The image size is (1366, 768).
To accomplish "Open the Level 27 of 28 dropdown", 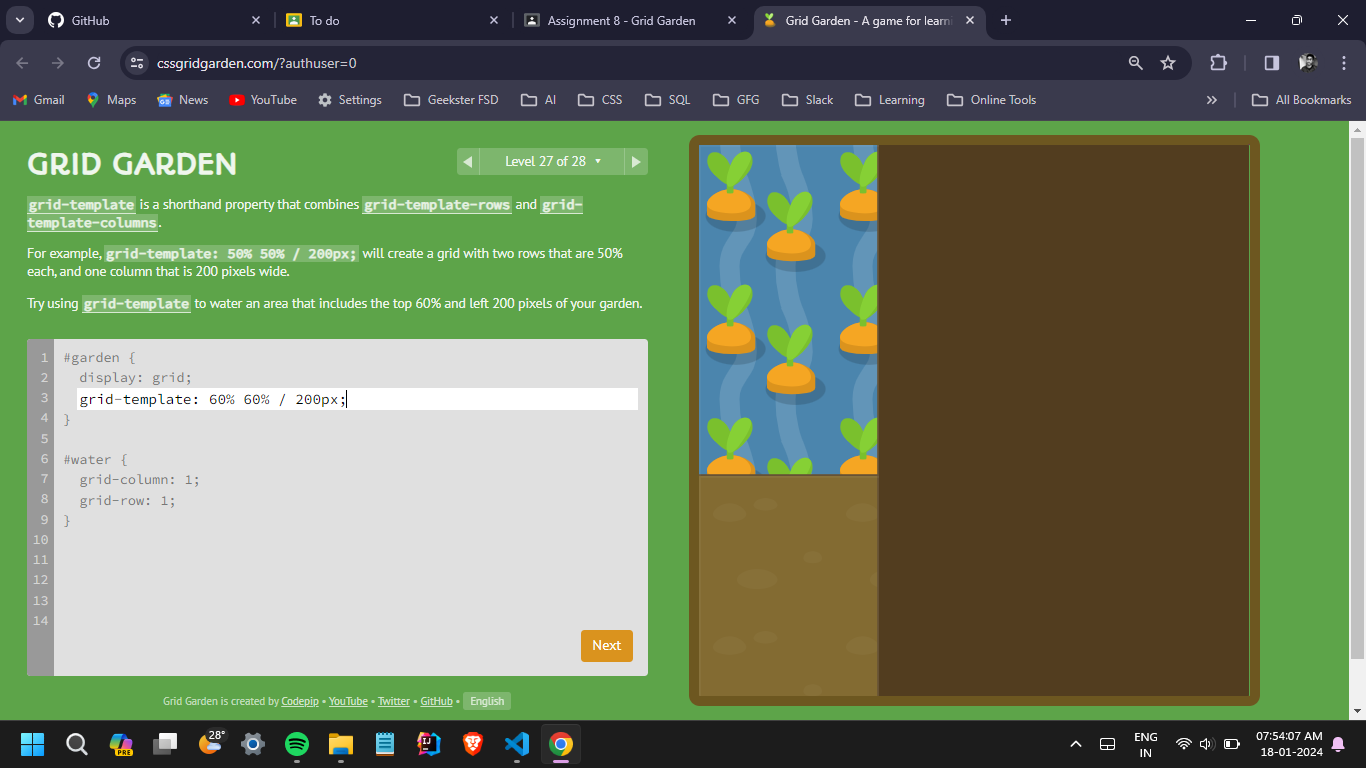I will pos(552,161).
